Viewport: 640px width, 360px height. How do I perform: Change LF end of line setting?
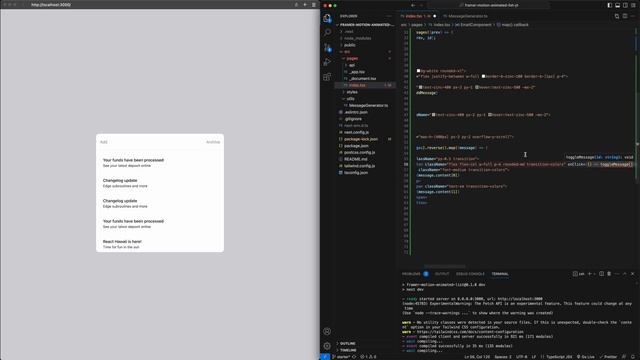(533, 357)
